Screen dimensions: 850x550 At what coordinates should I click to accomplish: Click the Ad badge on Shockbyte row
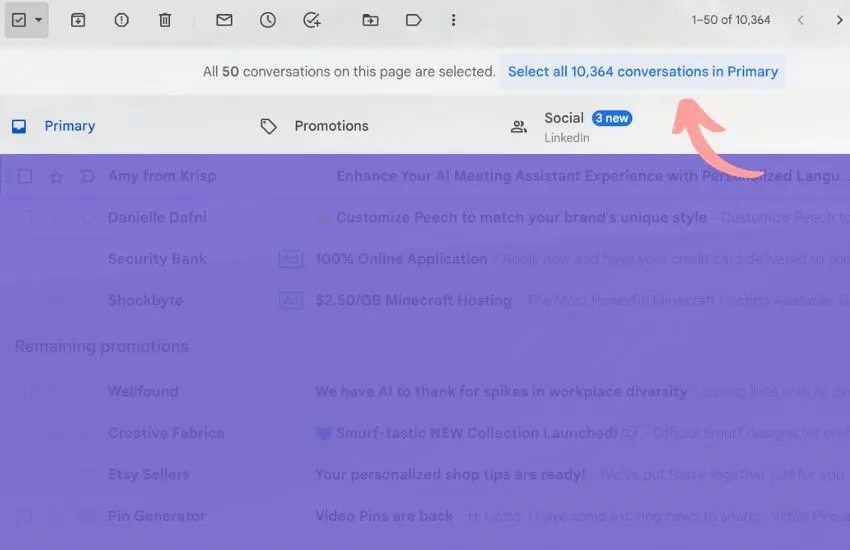291,300
